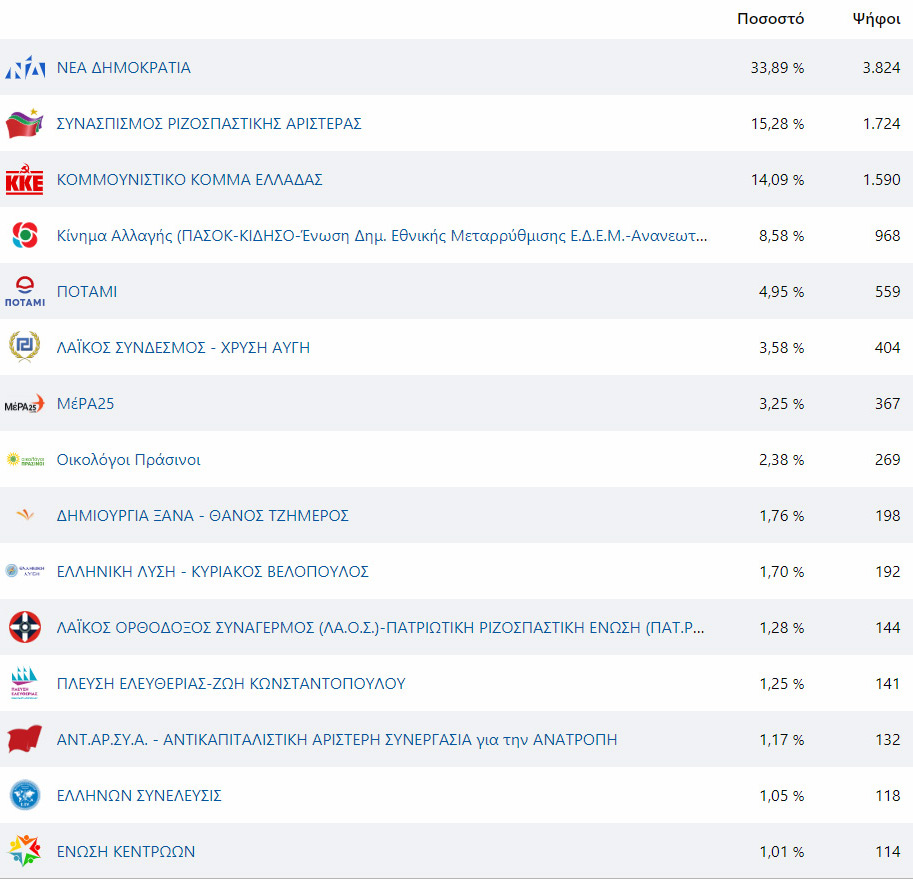The width and height of the screenshot is (913, 880).
Task: Open the ΕΛΛΗΝΙΚΗ ΛΥΣΗ - ΚΥΡΙΑΚΟΣ ΒΕΛΟΠΟΥΛΟΣ link
Action: point(213,571)
